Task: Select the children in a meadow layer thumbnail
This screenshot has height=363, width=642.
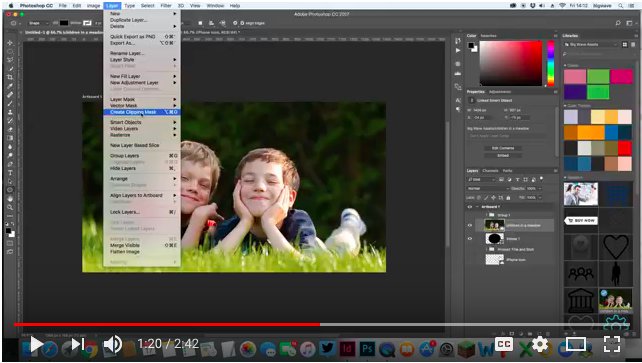Action: click(x=494, y=225)
